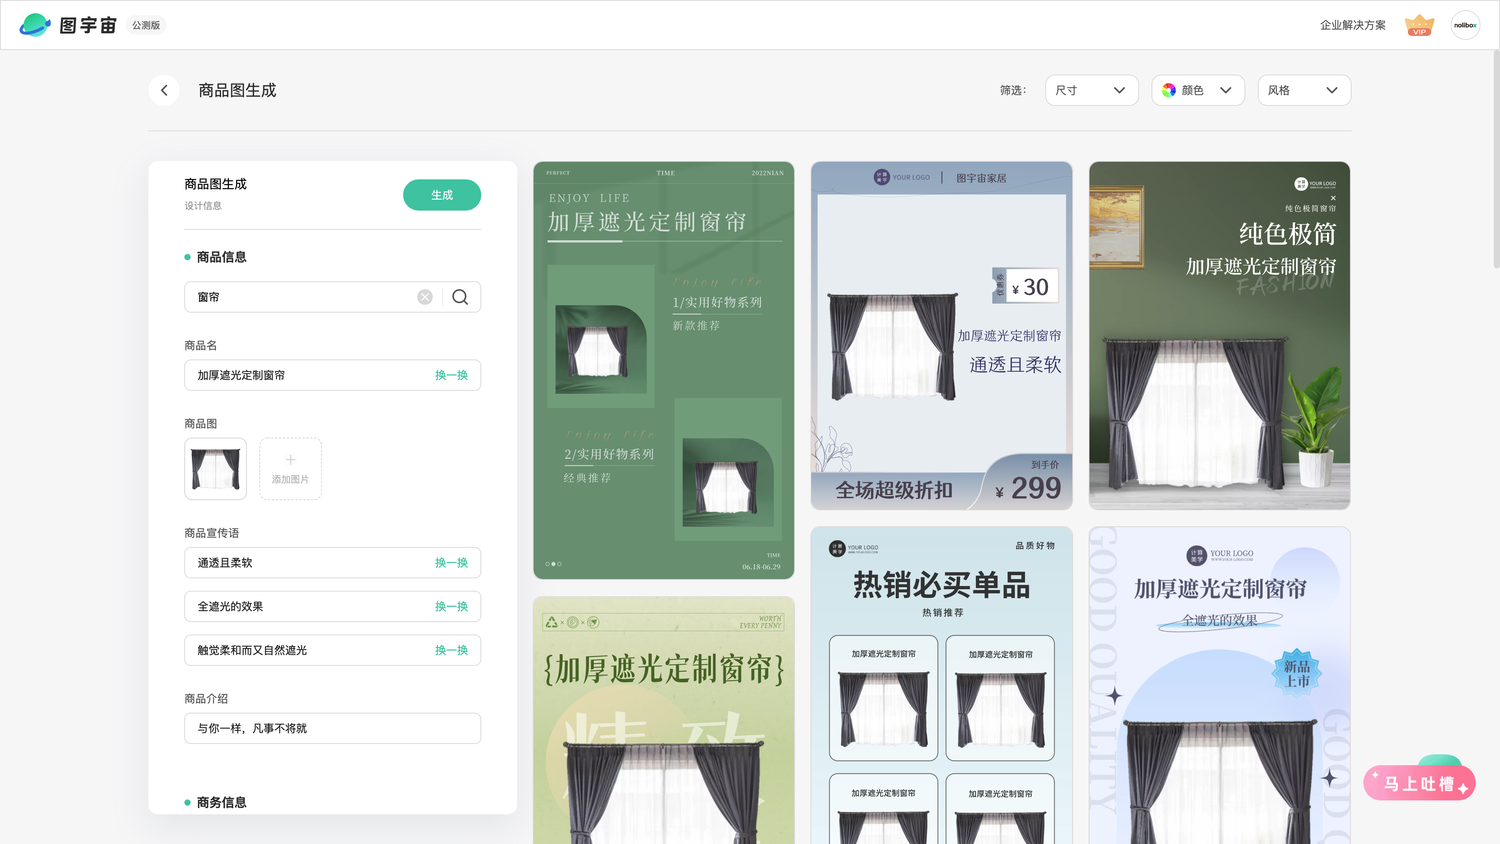Click the 商品信息 section heading

tap(221, 257)
